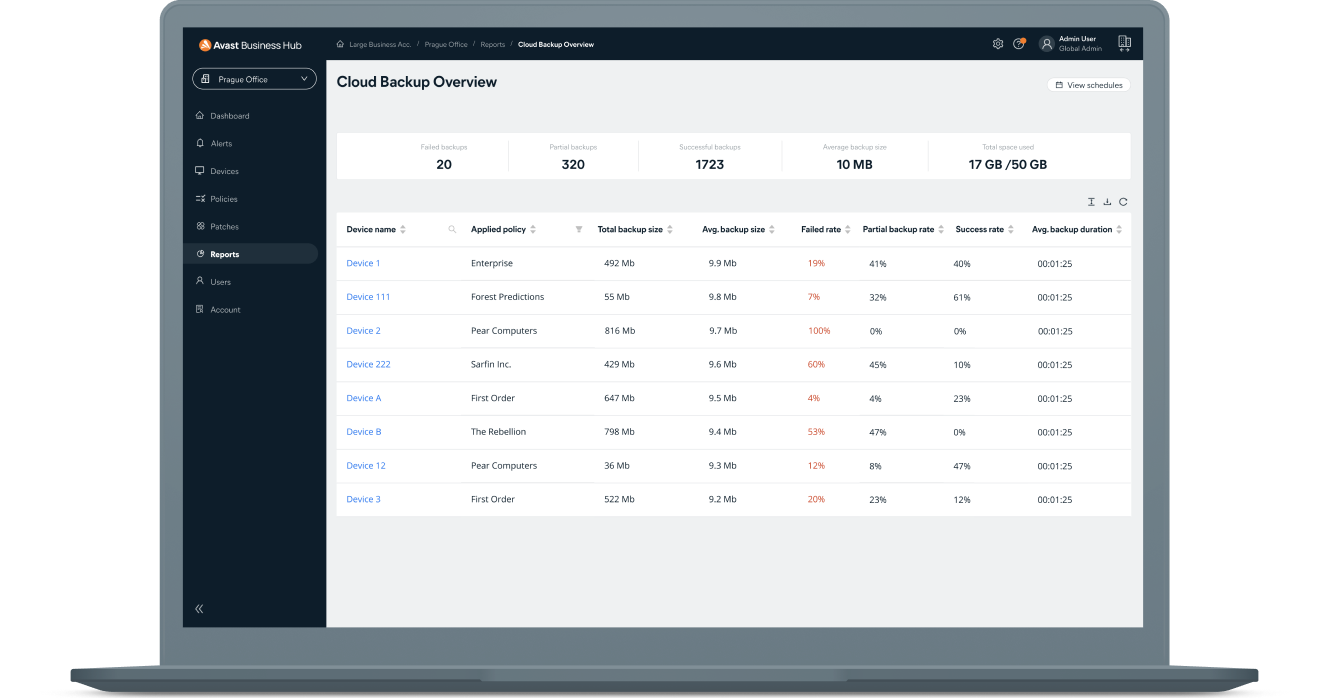Click the switch company building icon
Image resolution: width=1328 pixels, height=698 pixels.
1124,43
